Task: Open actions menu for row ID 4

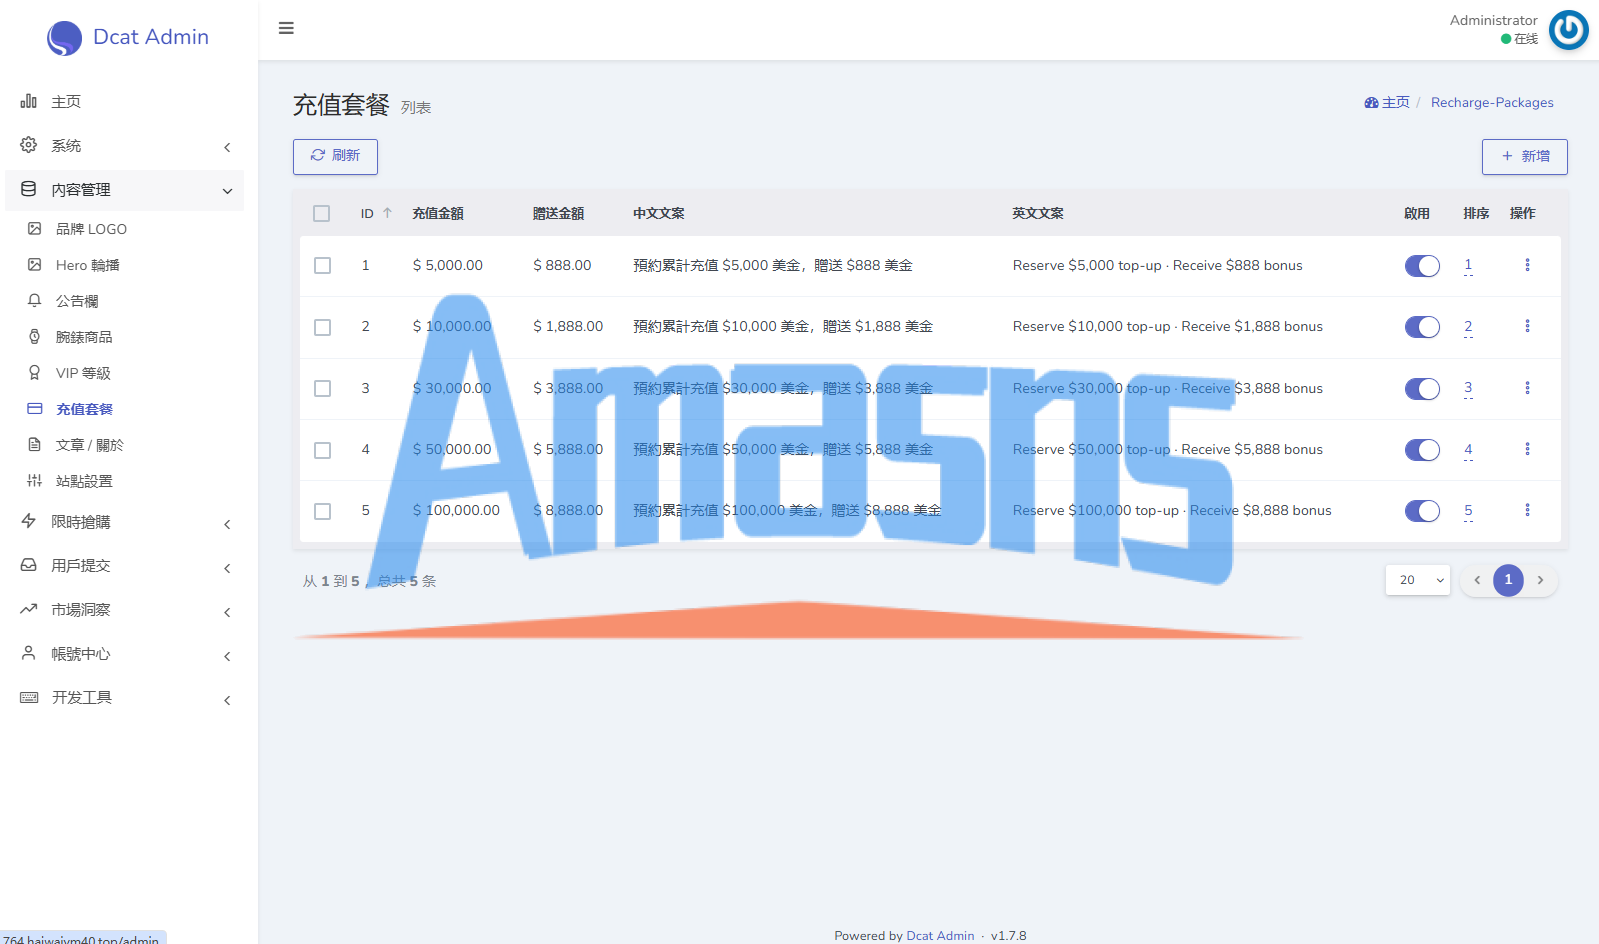Action: point(1527,449)
